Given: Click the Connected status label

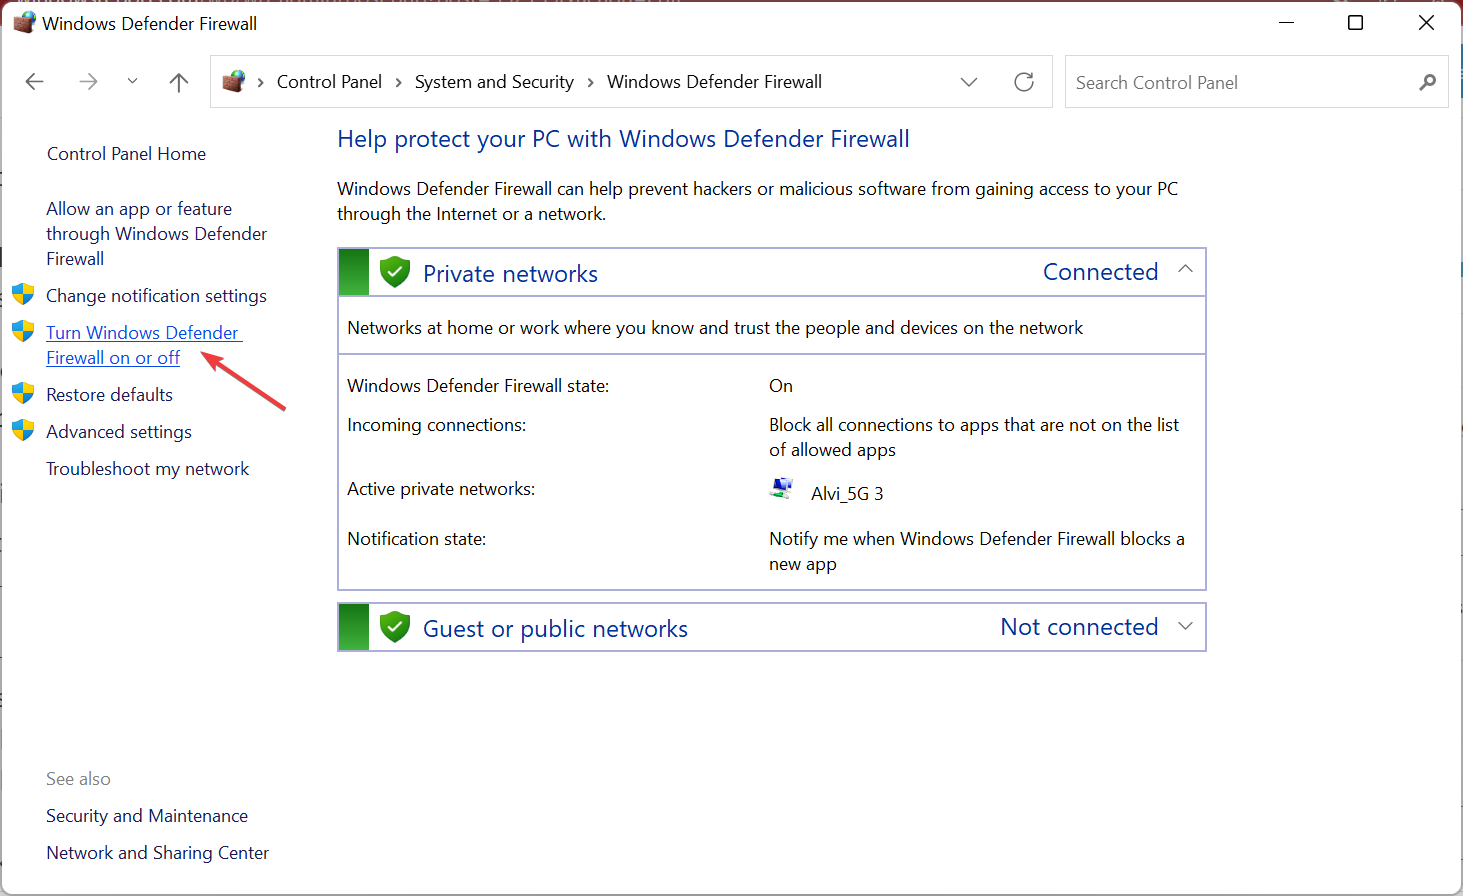Looking at the screenshot, I should [x=1100, y=272].
